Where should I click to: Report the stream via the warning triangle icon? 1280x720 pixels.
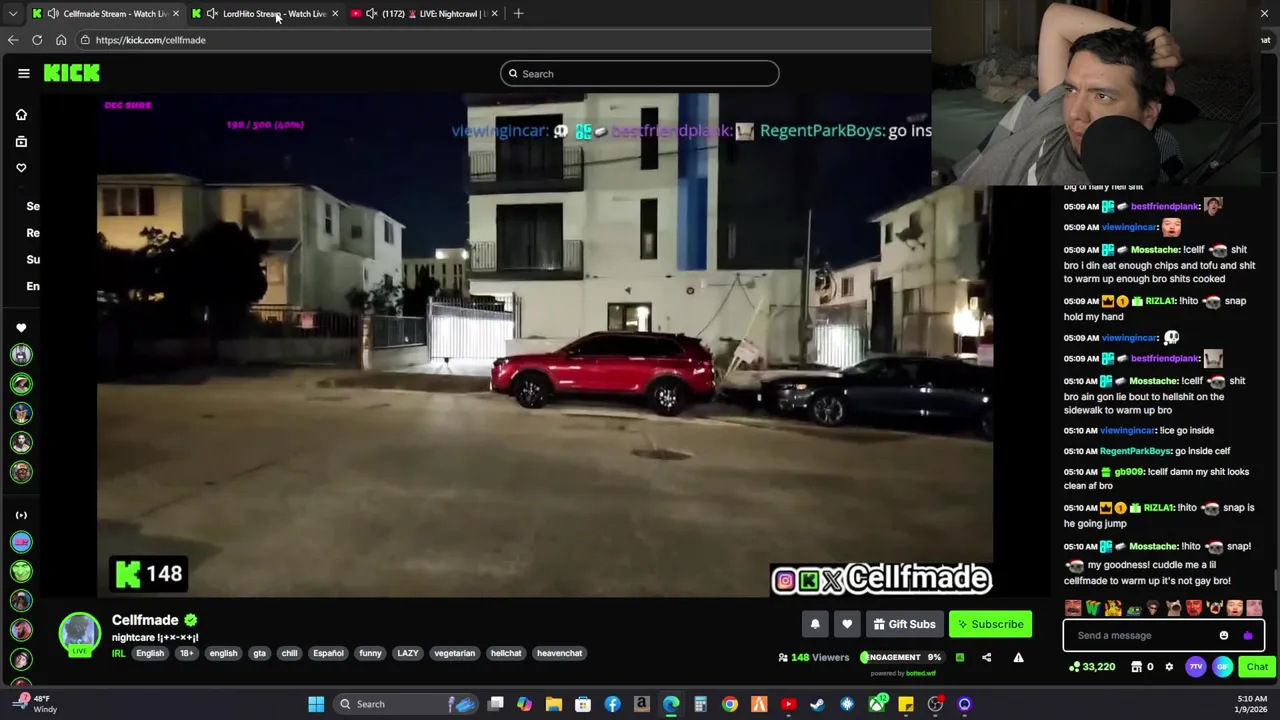pos(1018,657)
